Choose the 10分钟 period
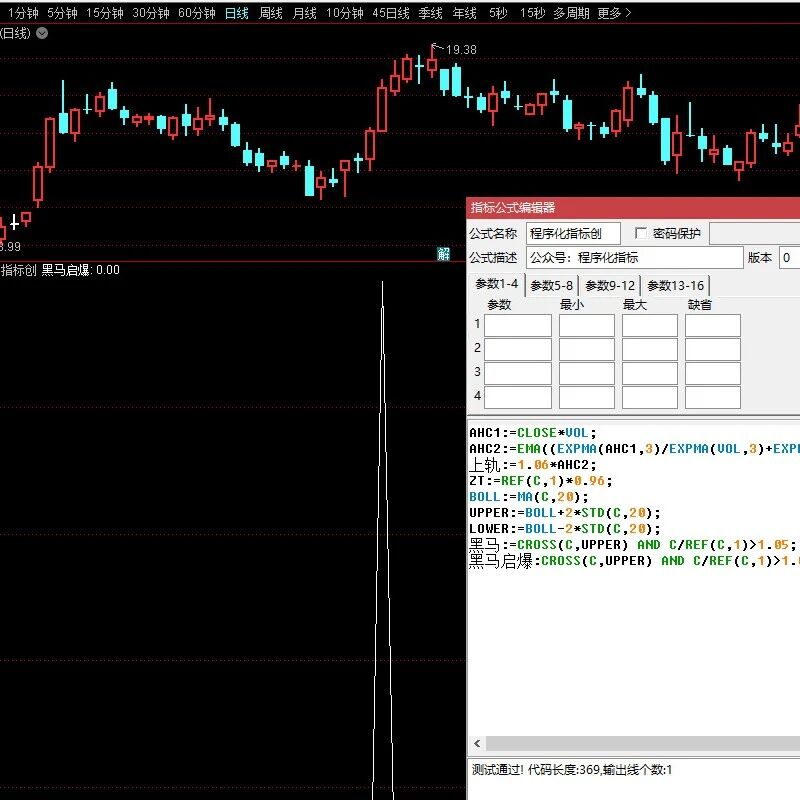800x800 pixels. (344, 13)
